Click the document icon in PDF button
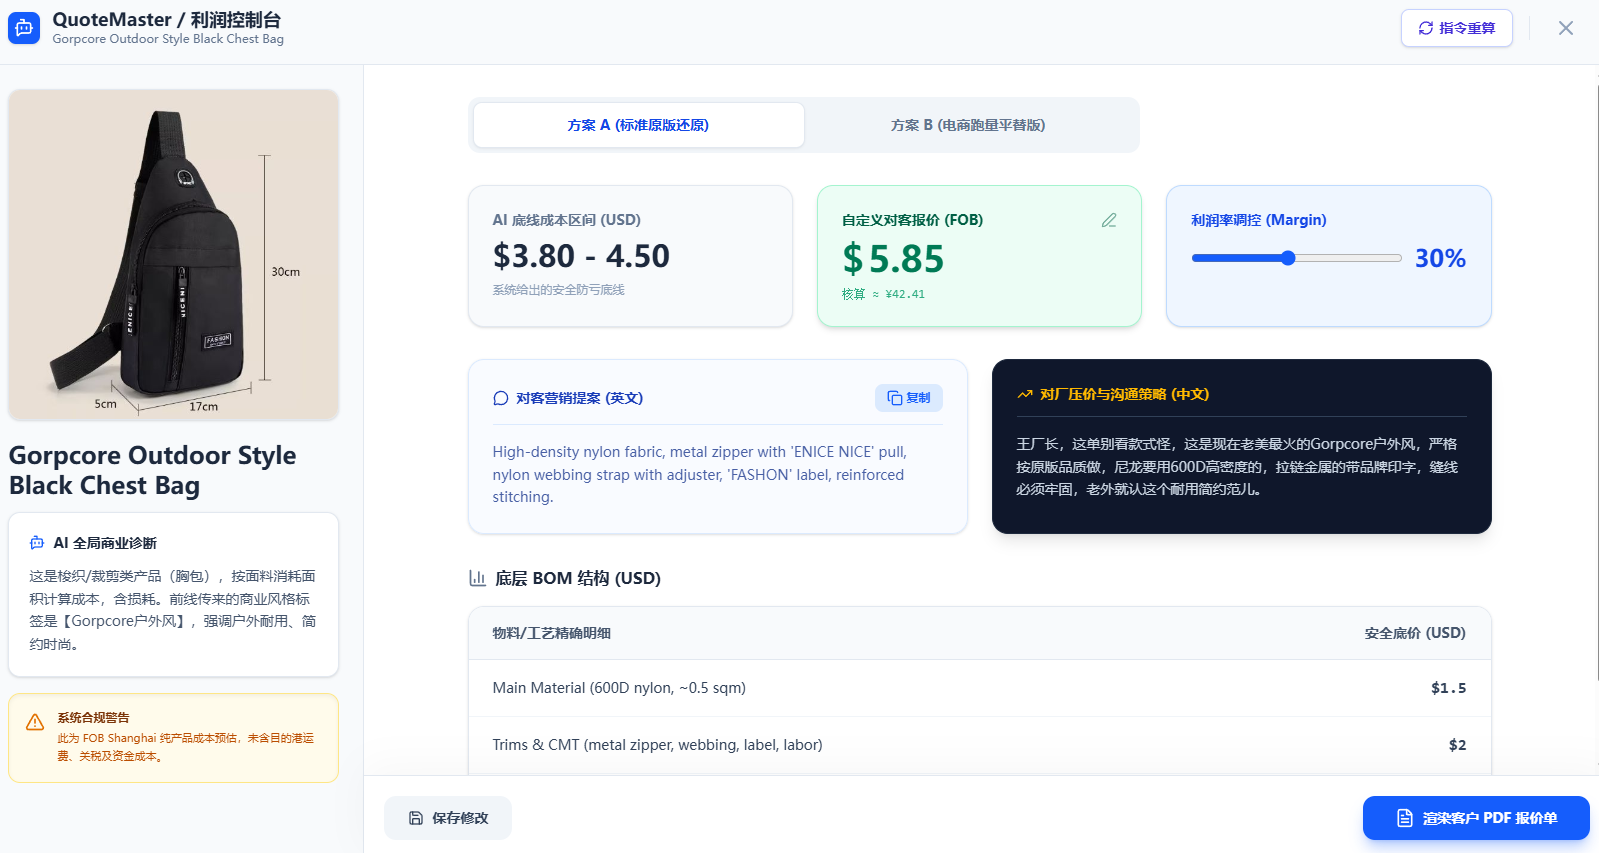 click(x=1405, y=818)
